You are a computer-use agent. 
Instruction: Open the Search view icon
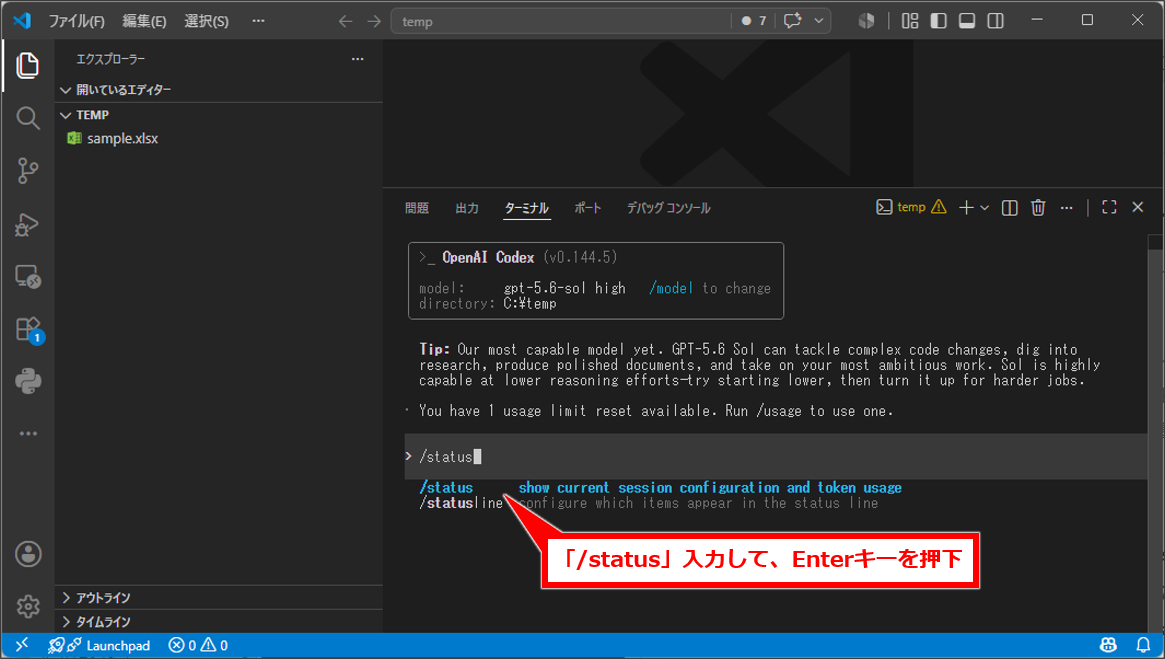[27, 118]
